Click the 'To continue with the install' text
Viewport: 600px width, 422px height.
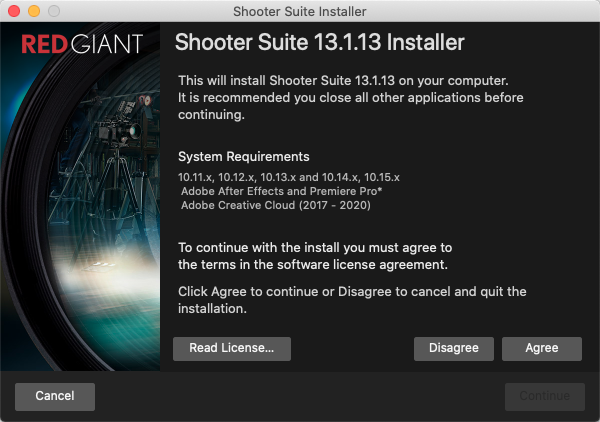click(315, 256)
